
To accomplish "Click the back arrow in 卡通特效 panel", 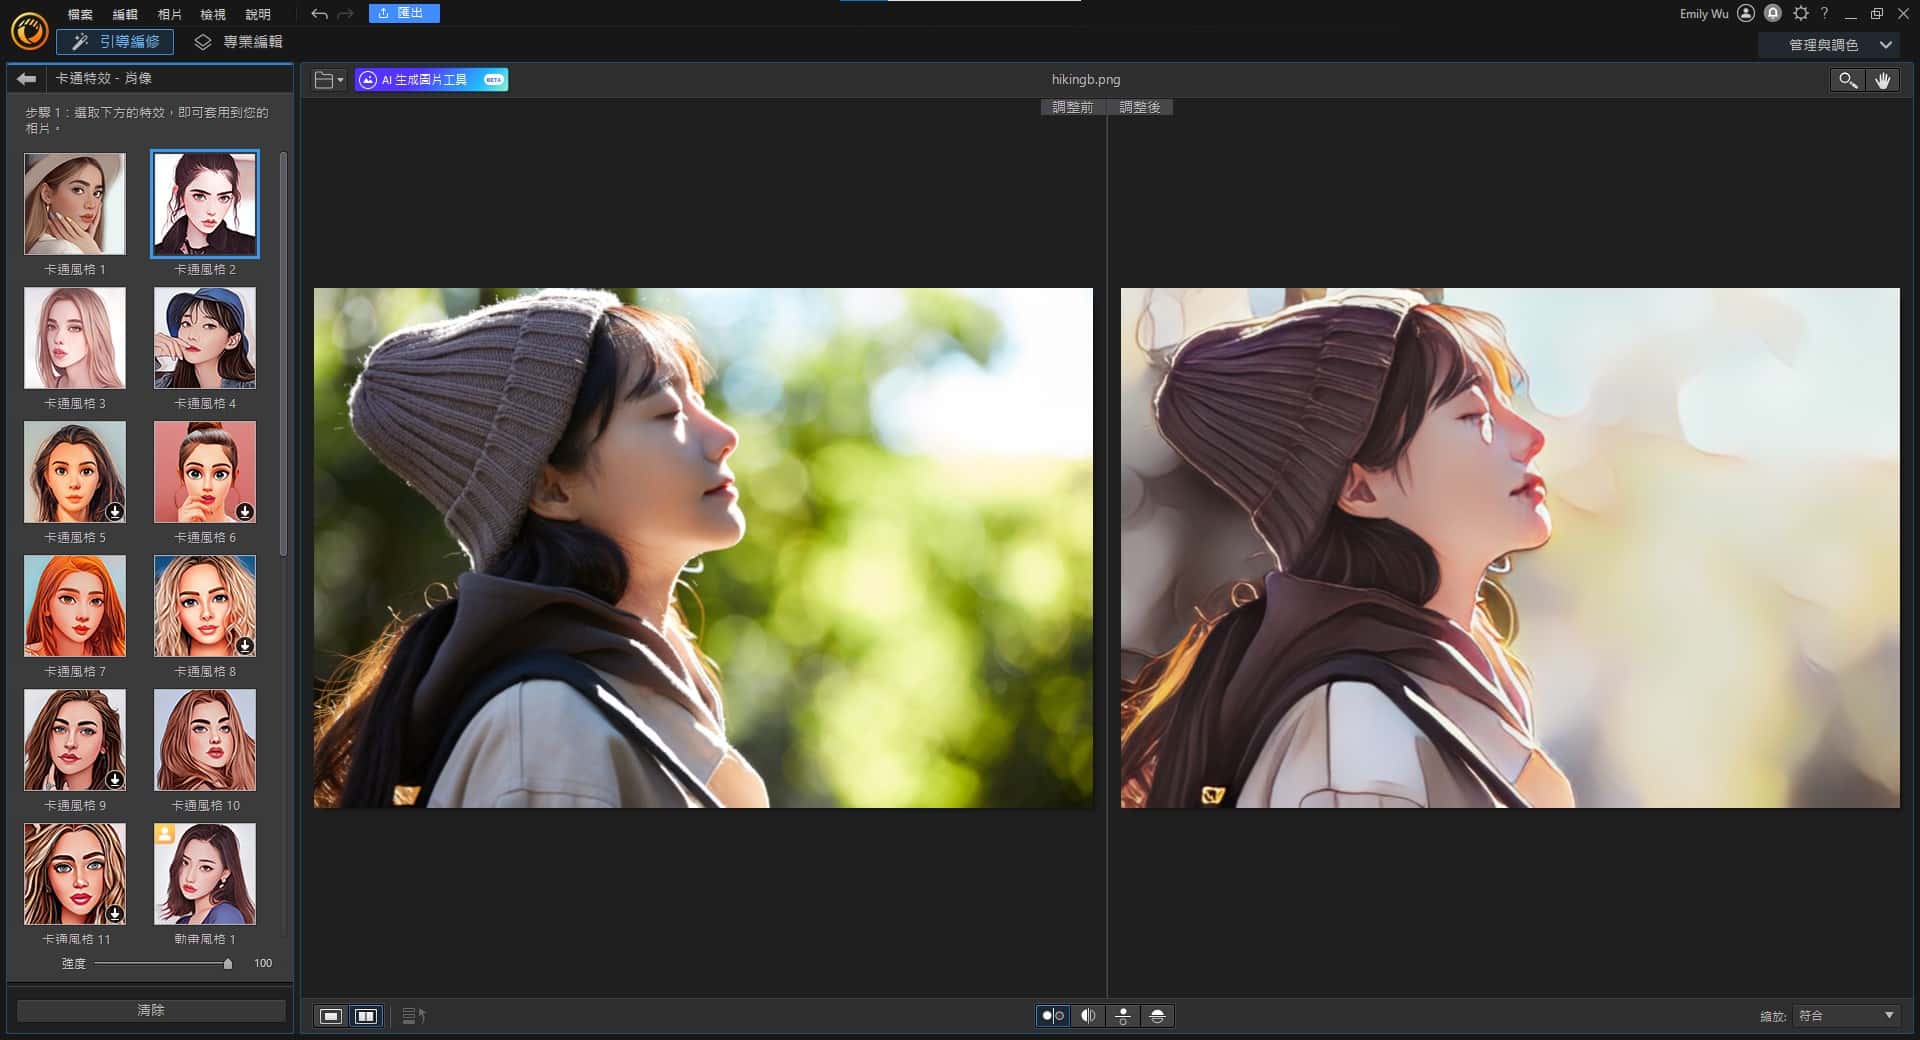I will coord(27,79).
